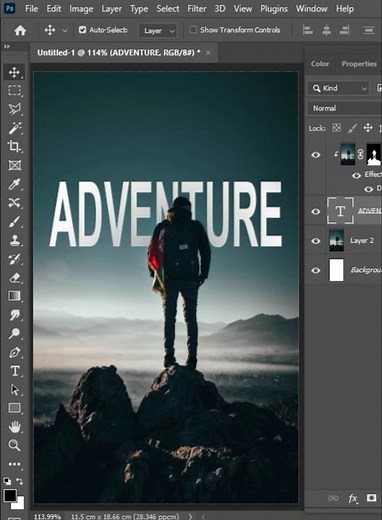Viewport: 382px width, 520px height.
Task: Open the Layer menu
Action: (x=112, y=9)
